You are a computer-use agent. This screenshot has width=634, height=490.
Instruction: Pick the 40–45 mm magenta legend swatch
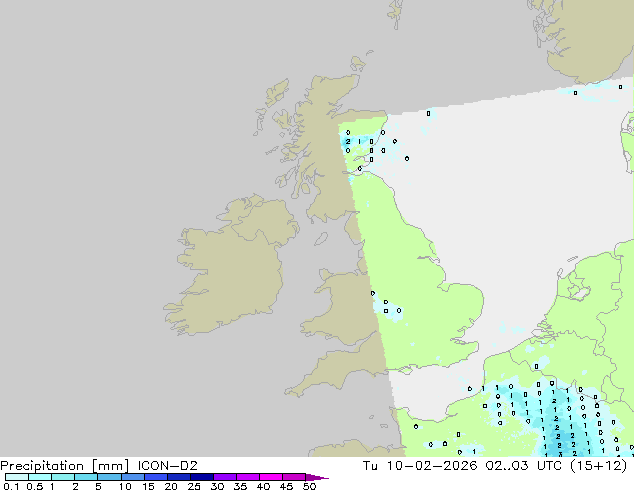(273, 477)
